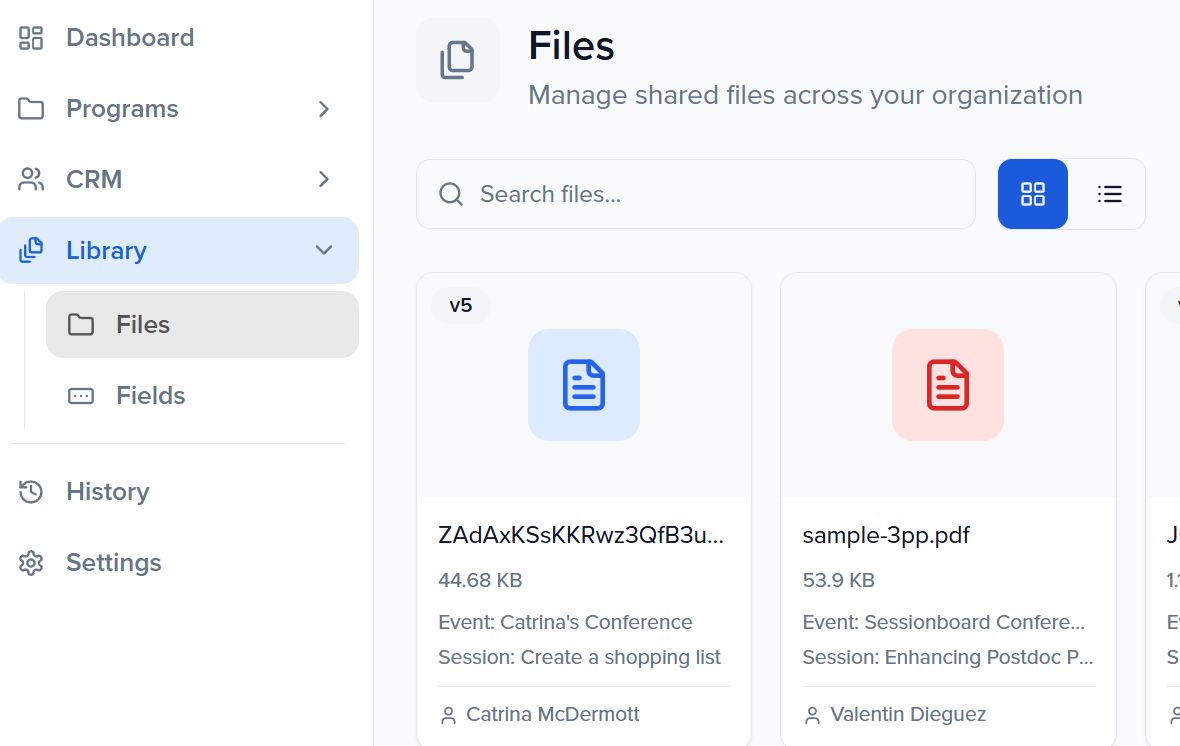Click the Programs folder icon
The image size is (1180, 746).
31,109
